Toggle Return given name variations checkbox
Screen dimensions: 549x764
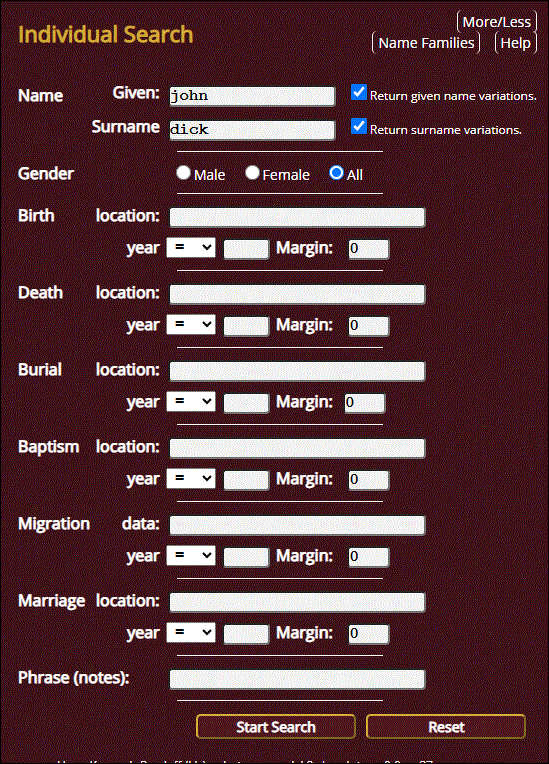click(359, 92)
